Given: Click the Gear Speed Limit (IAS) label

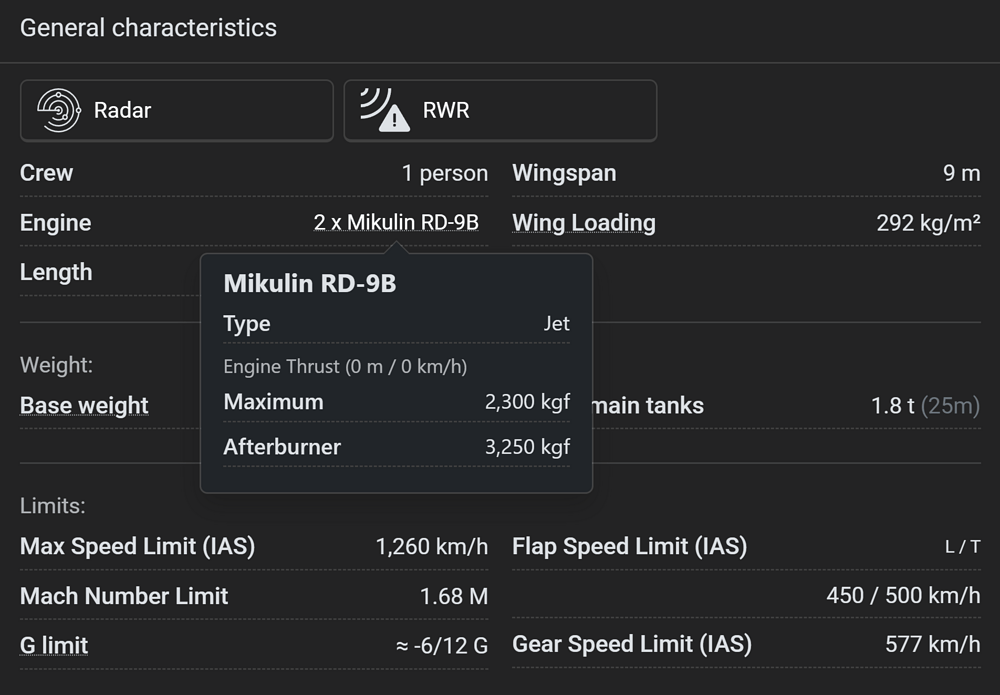Looking at the screenshot, I should (x=632, y=644).
